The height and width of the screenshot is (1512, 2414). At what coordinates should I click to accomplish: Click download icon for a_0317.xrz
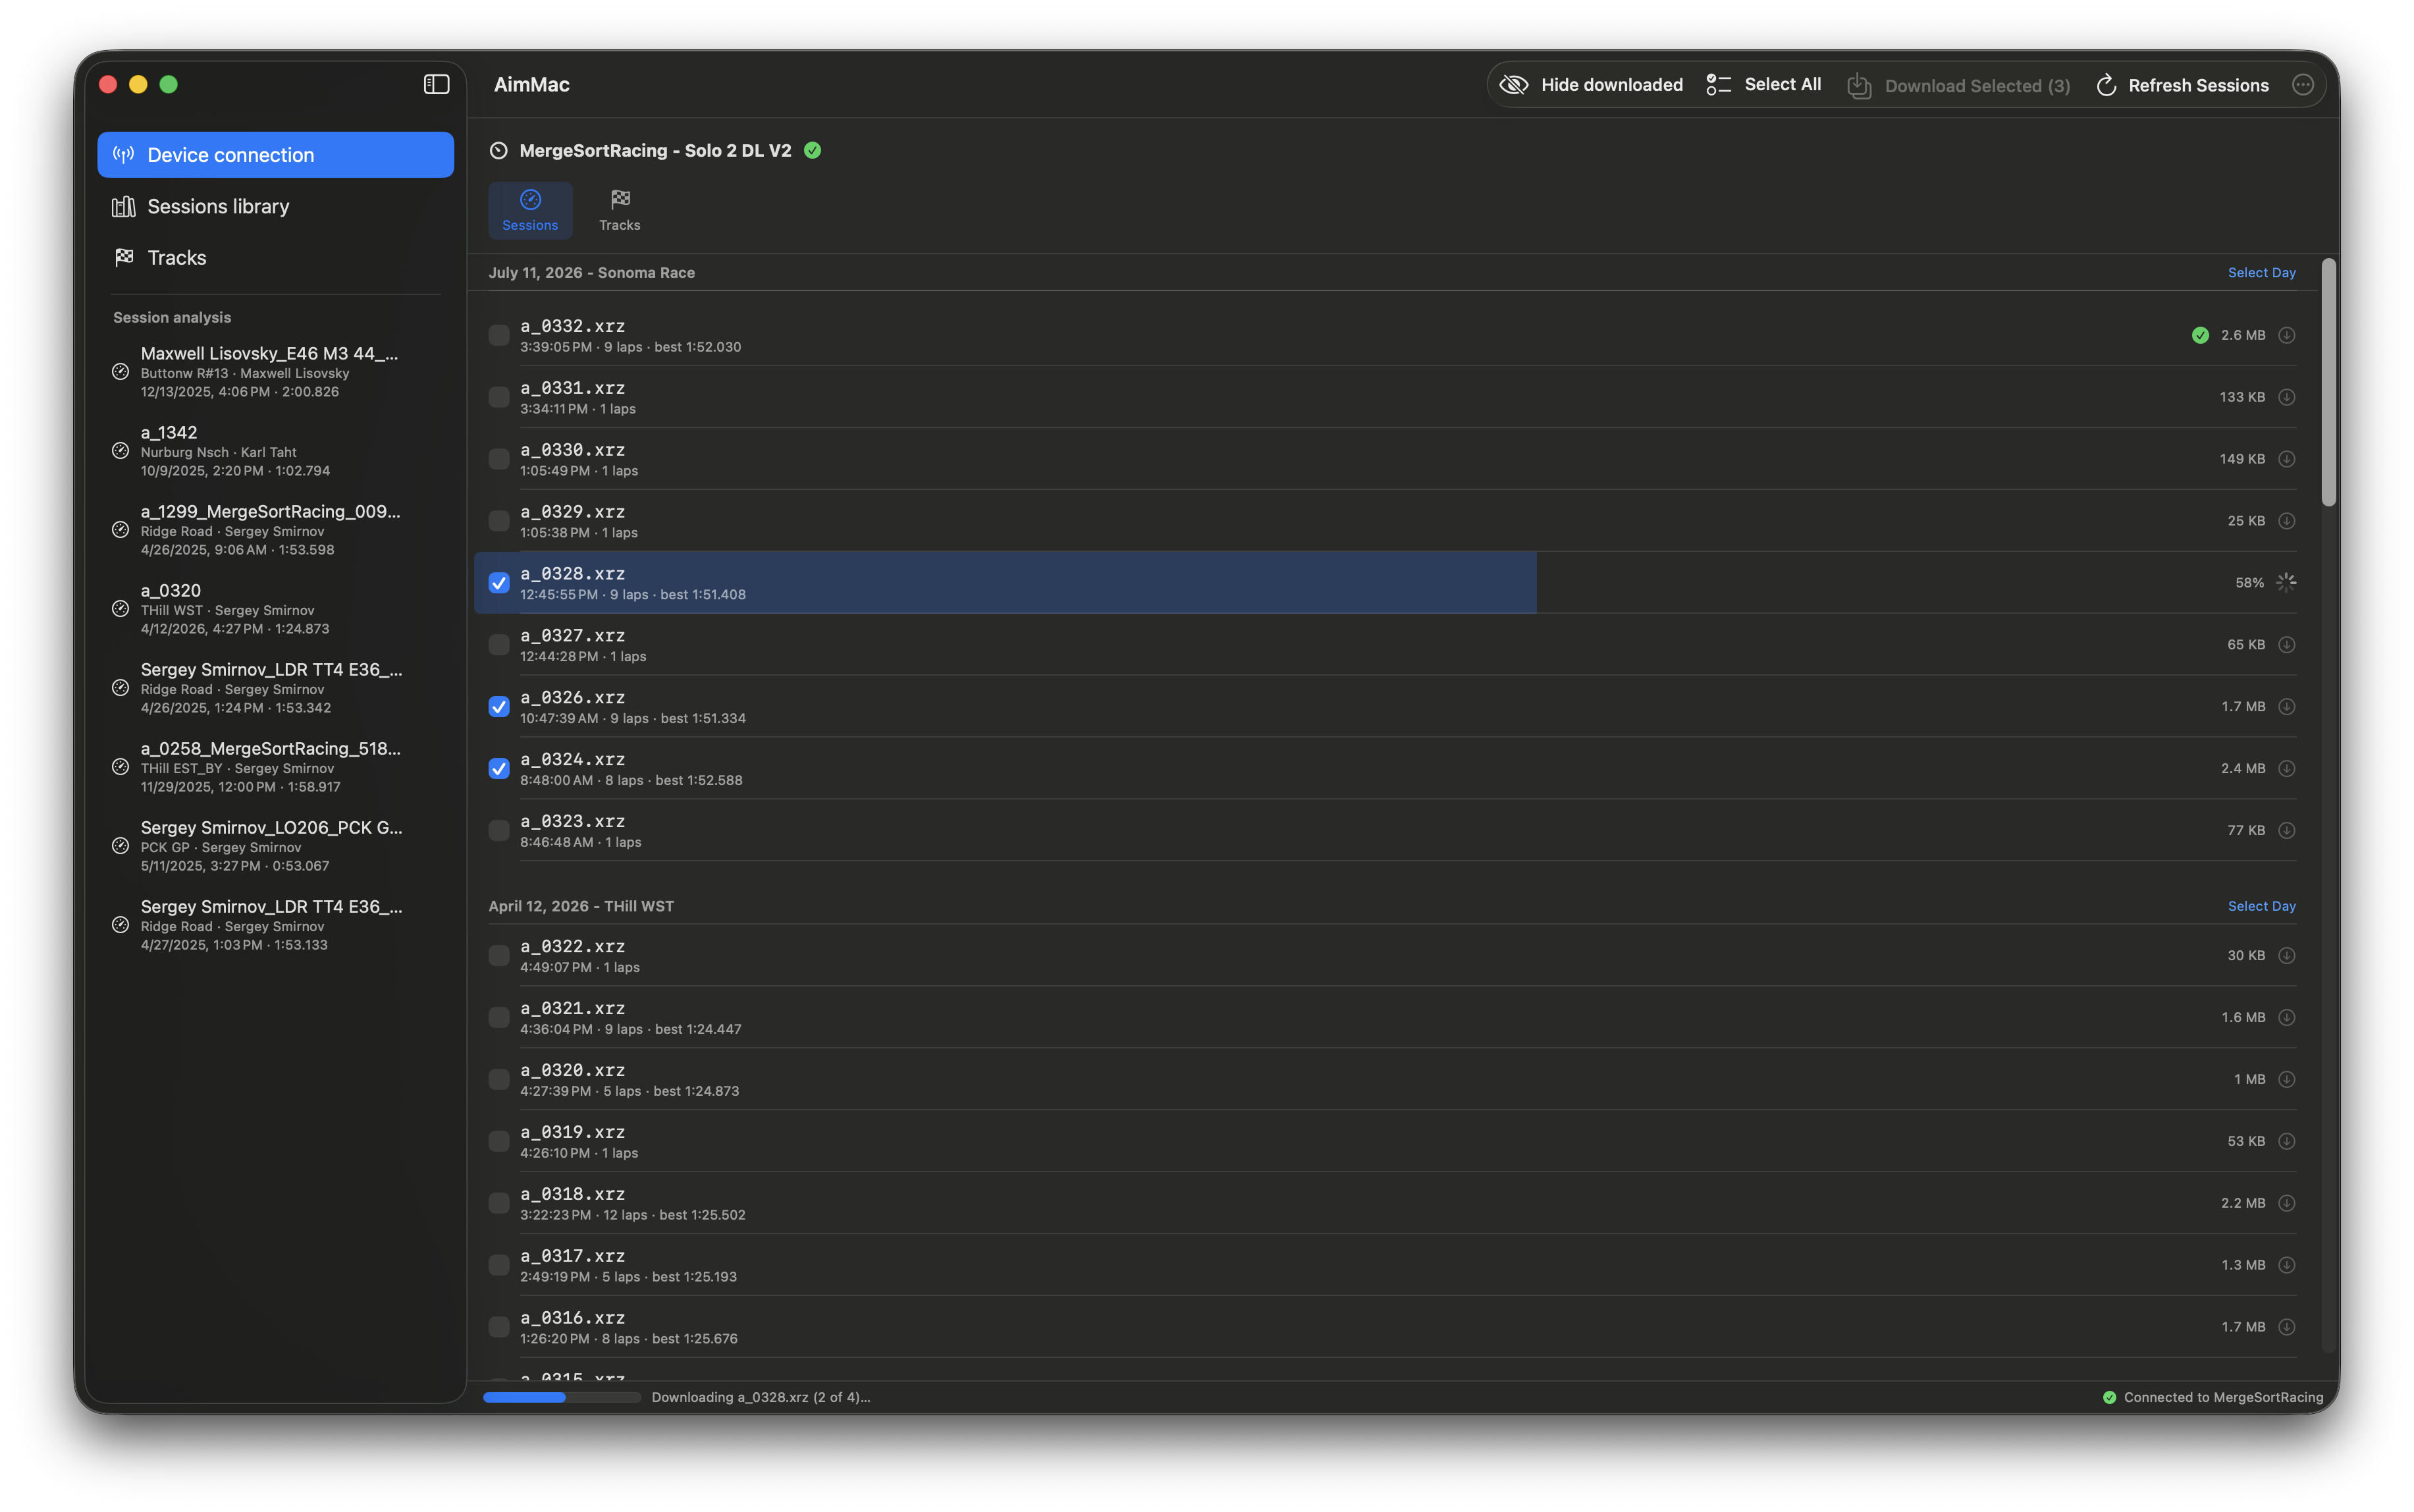pos(2286,1266)
